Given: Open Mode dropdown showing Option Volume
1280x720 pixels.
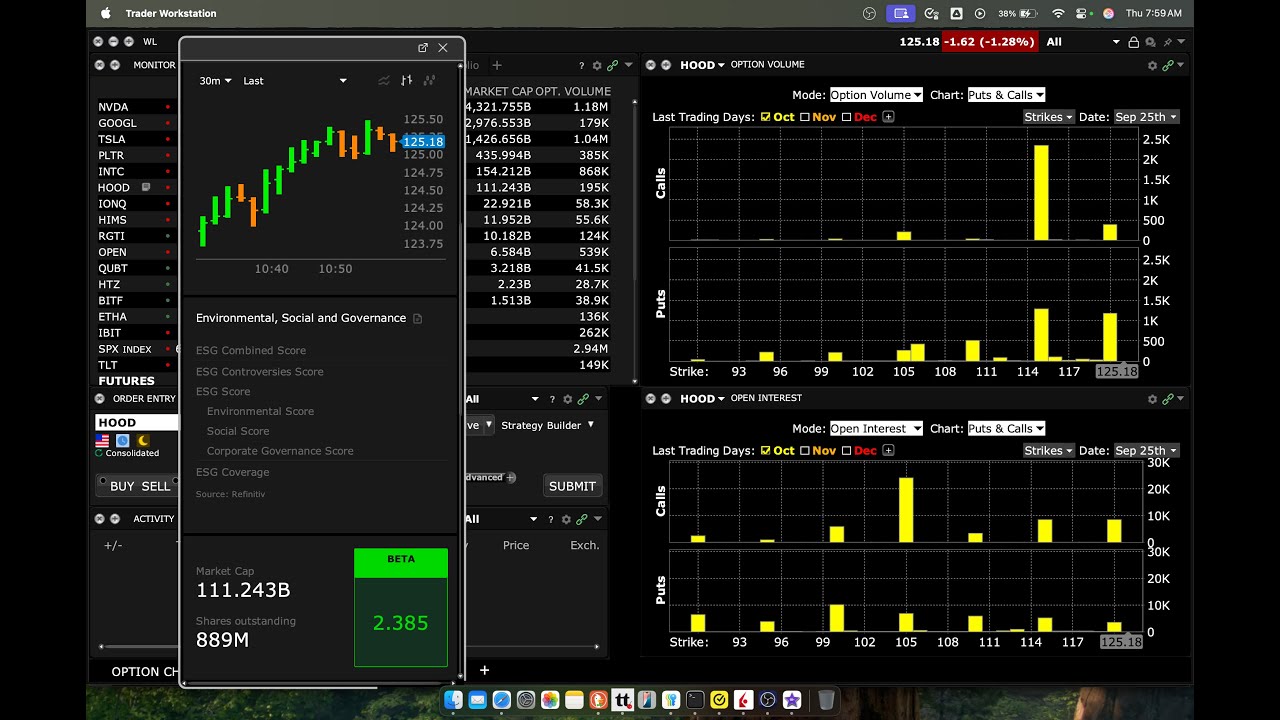Looking at the screenshot, I should tap(876, 95).
